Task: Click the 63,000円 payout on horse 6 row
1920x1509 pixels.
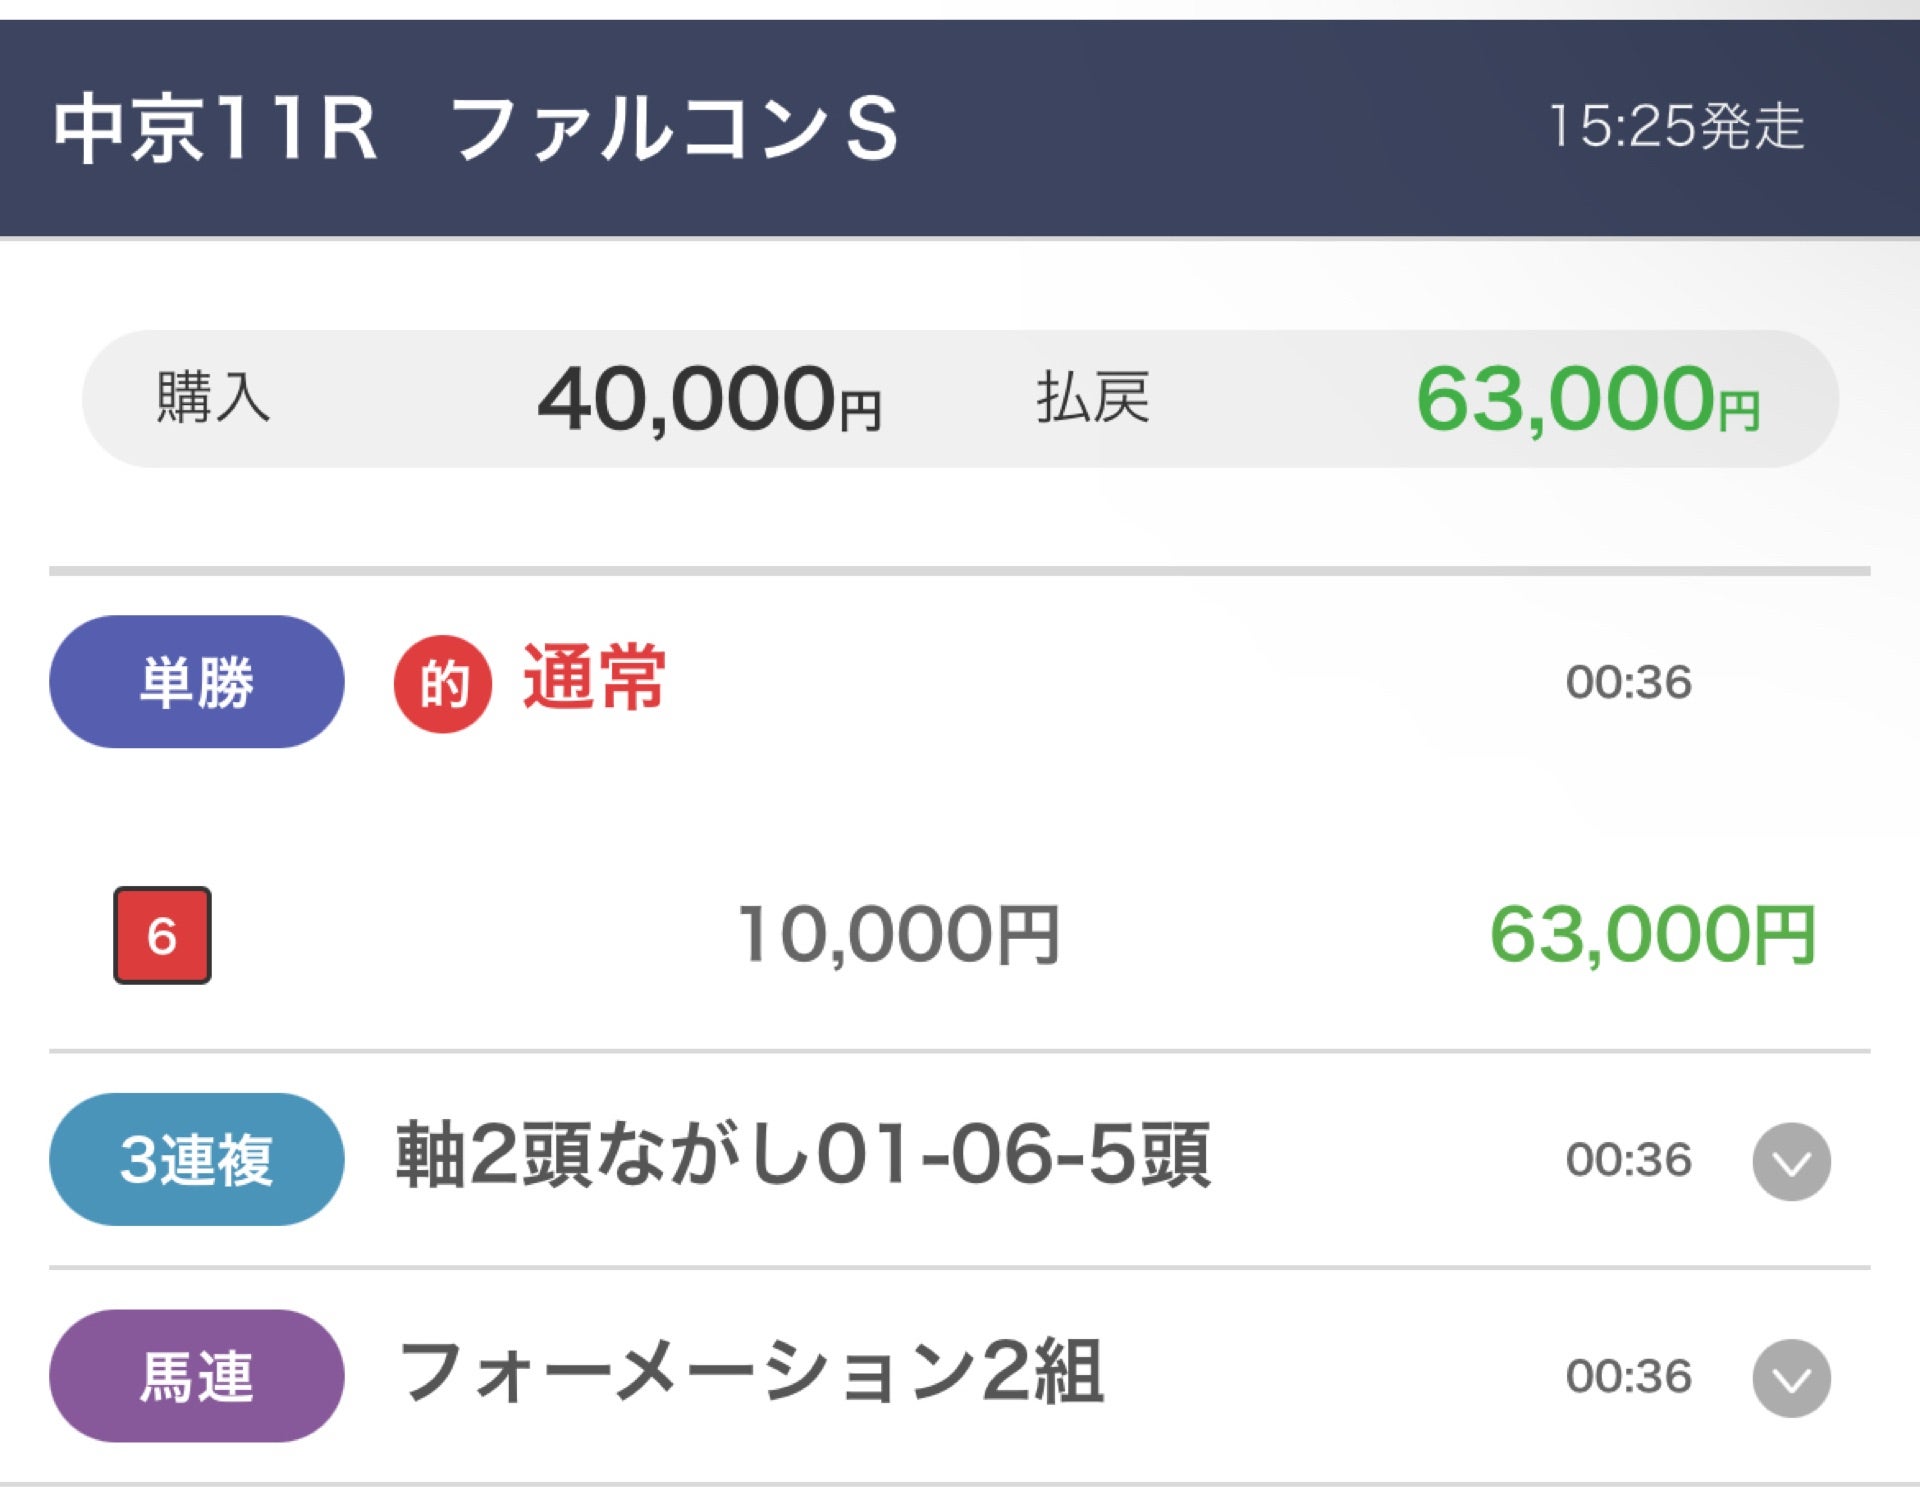Action: pyautogui.click(x=1652, y=935)
